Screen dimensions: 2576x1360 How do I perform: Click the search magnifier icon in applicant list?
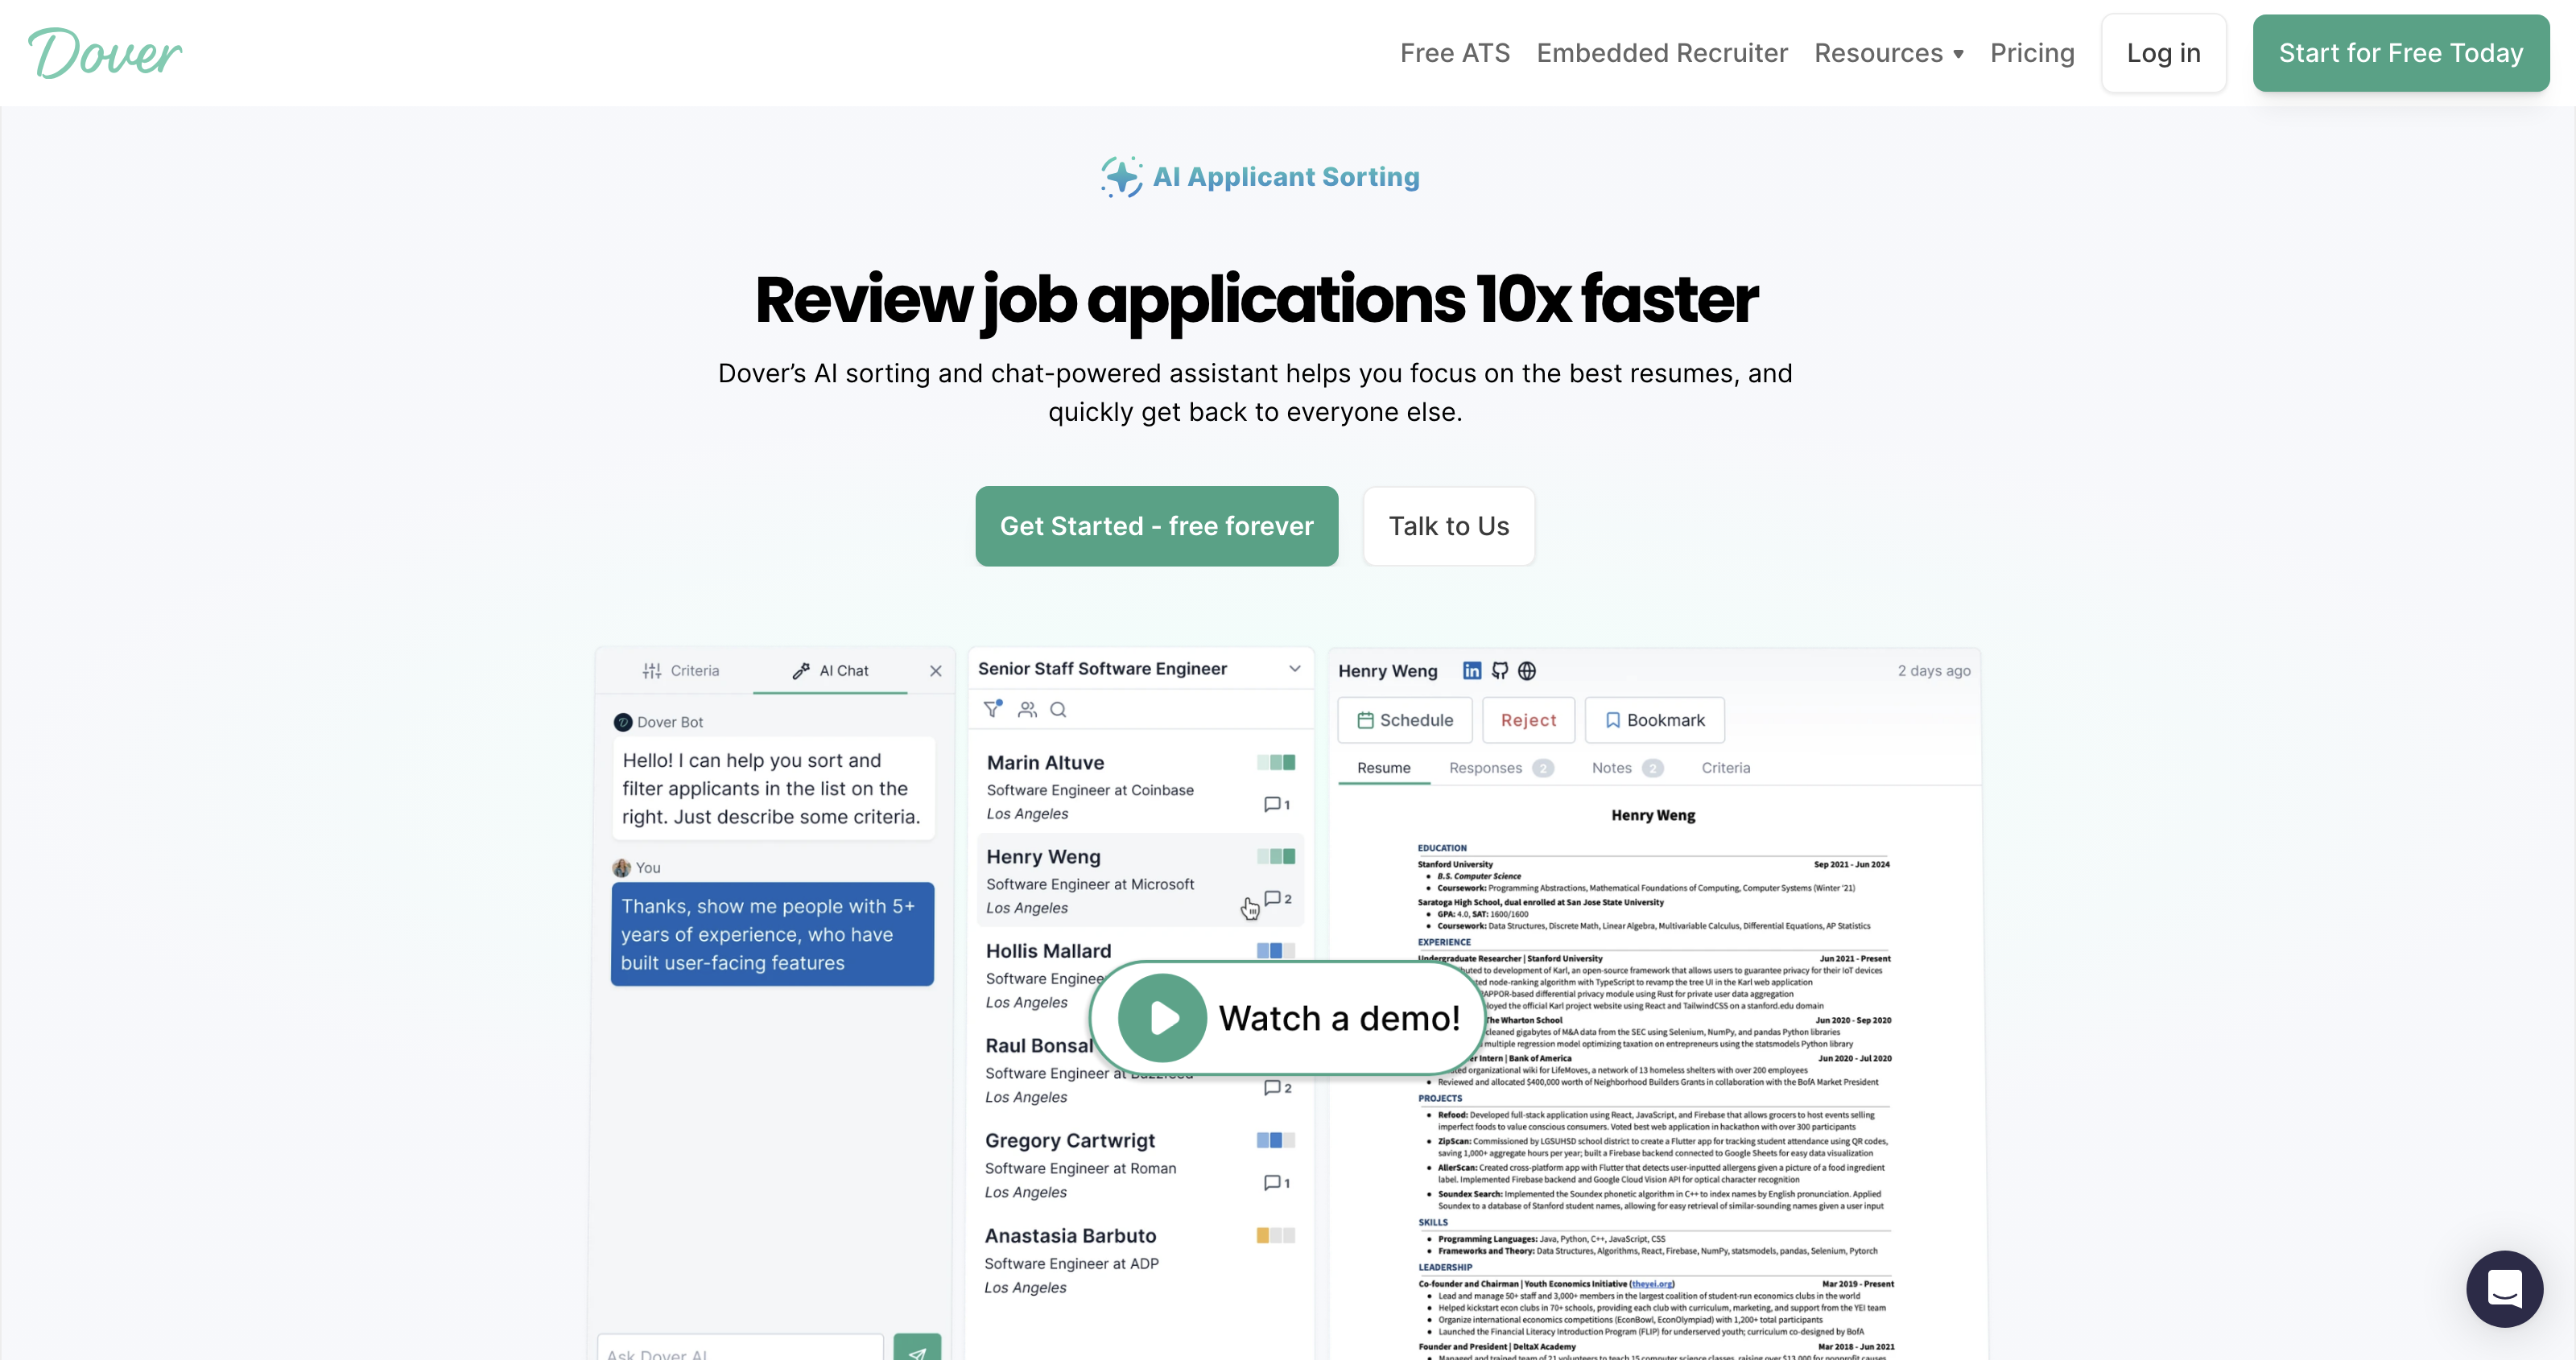tap(1058, 709)
